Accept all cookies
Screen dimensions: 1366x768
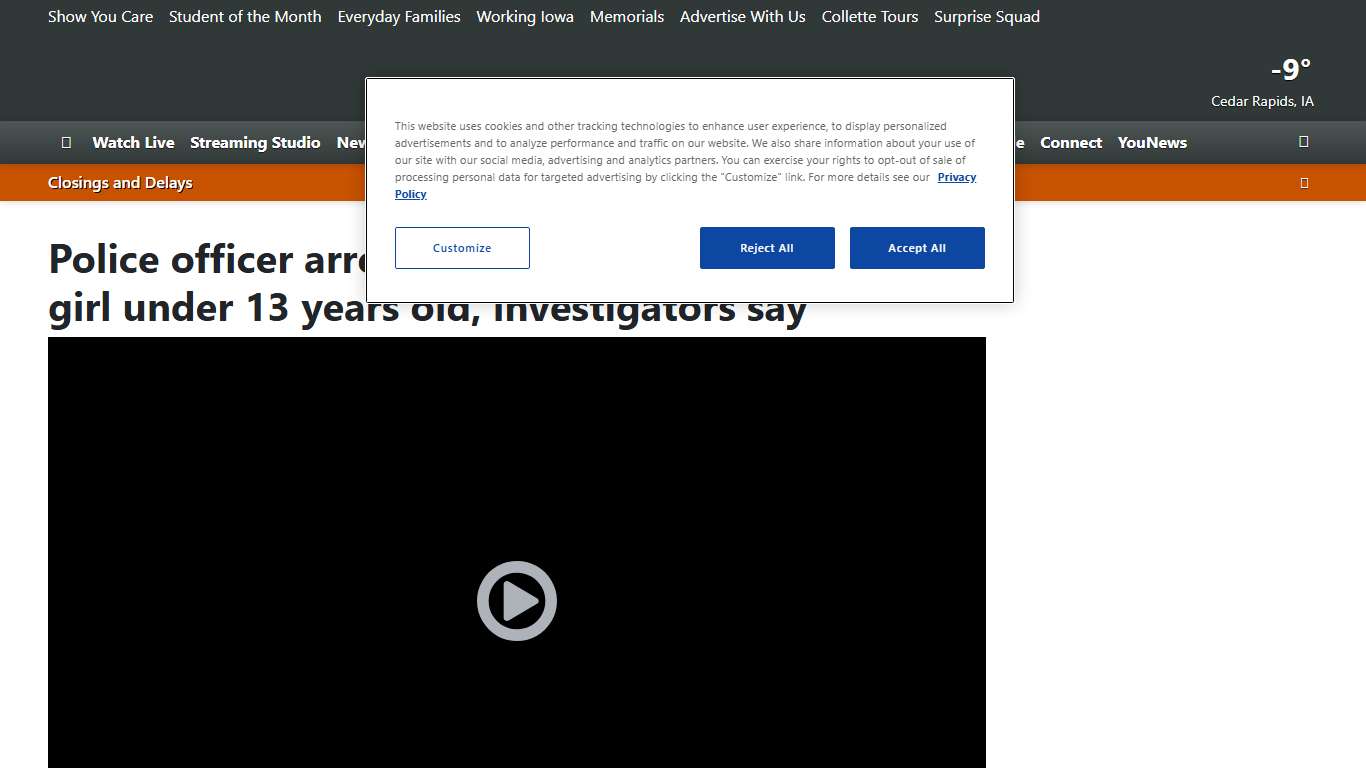pyautogui.click(x=916, y=248)
